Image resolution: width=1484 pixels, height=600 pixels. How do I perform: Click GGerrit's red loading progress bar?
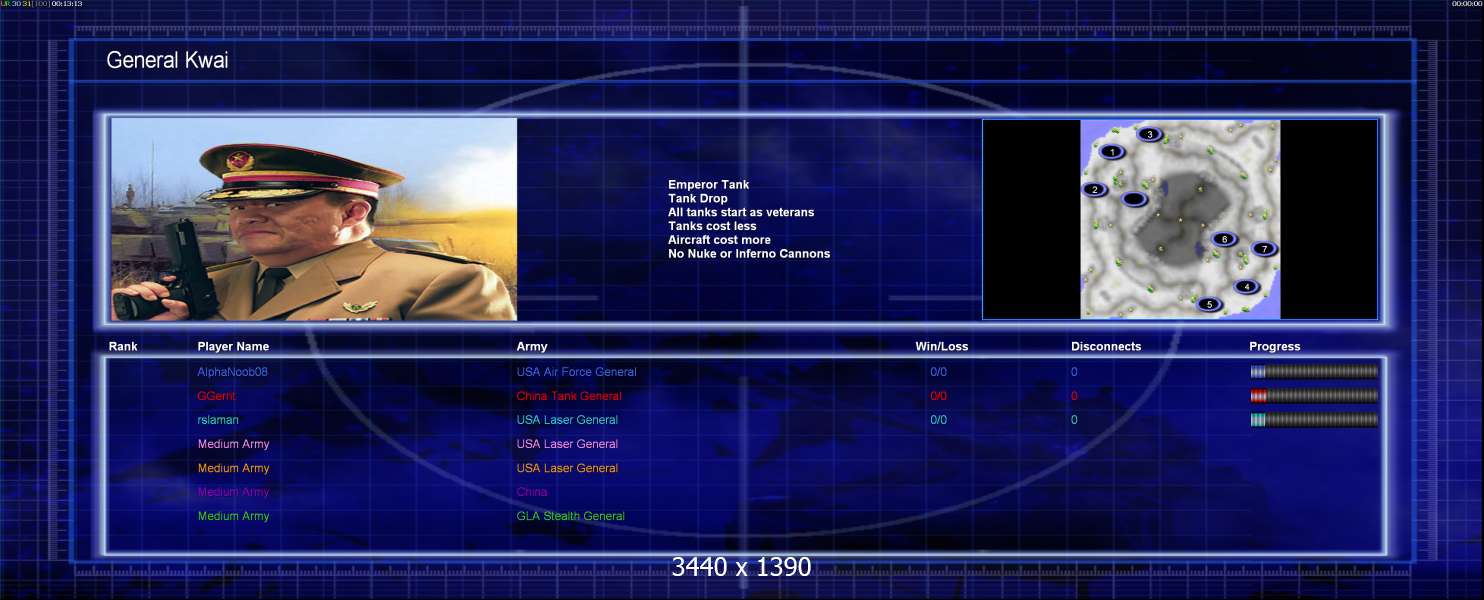pos(1313,396)
